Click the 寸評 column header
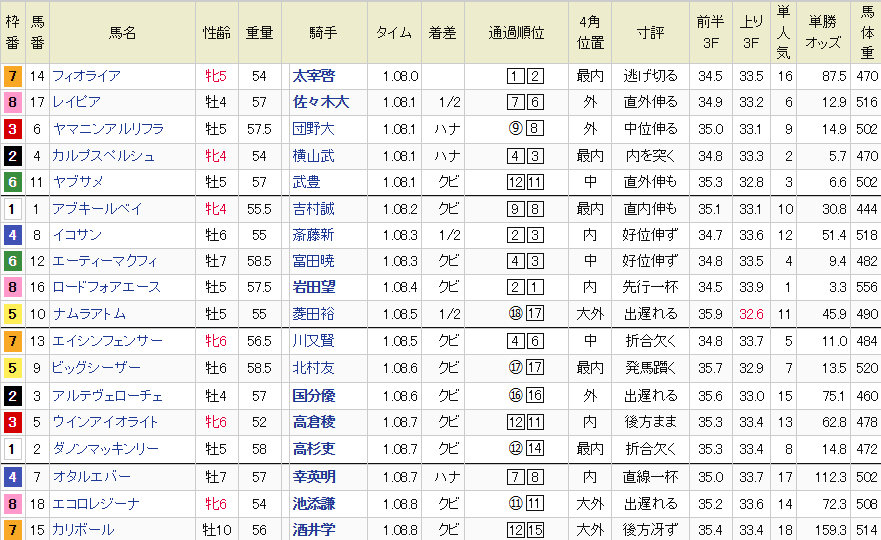This screenshot has width=881, height=540. tap(650, 32)
